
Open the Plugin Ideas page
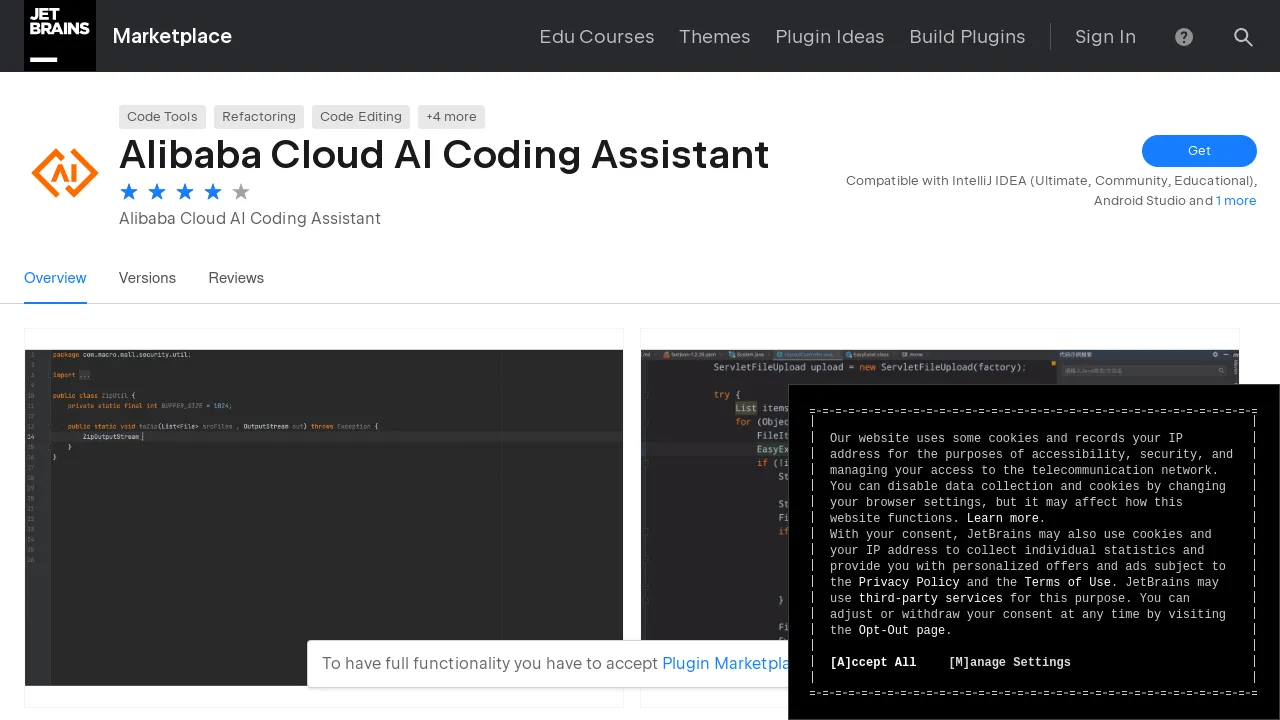830,37
